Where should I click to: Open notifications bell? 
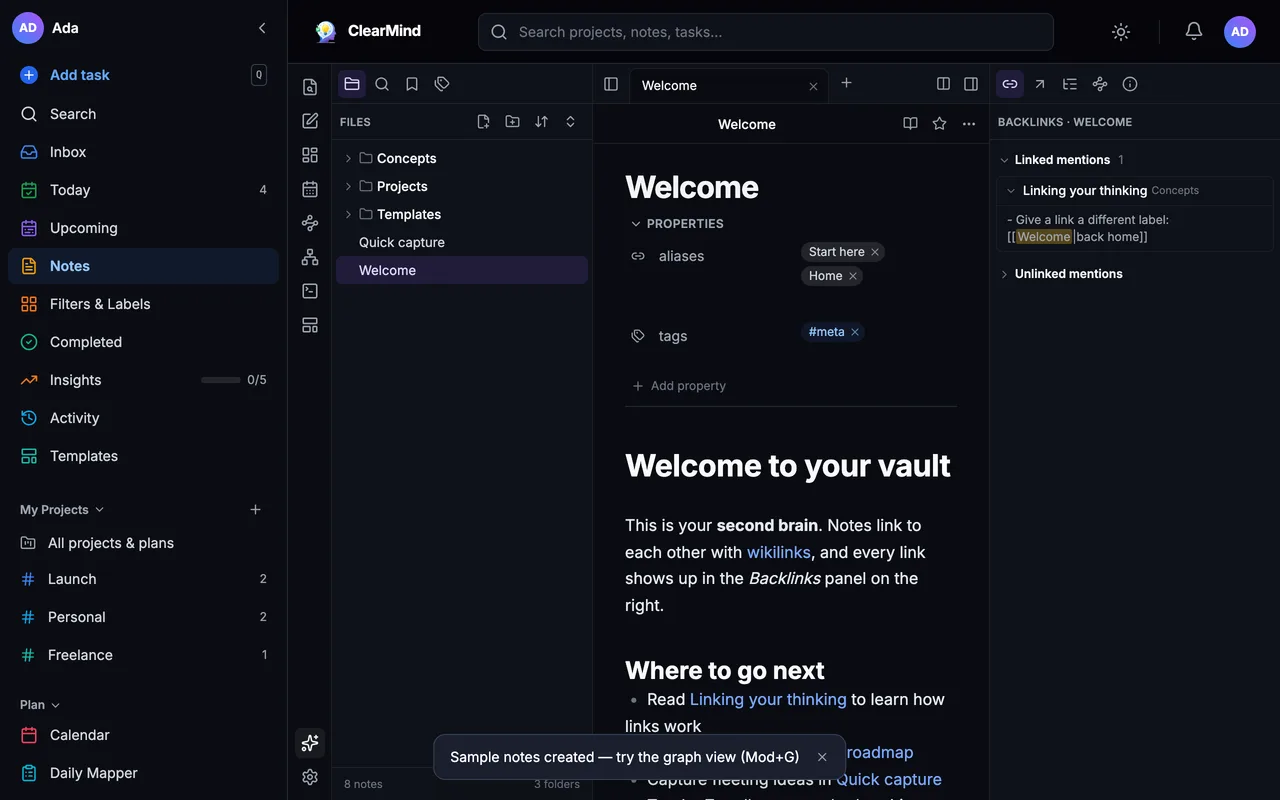(x=1193, y=32)
